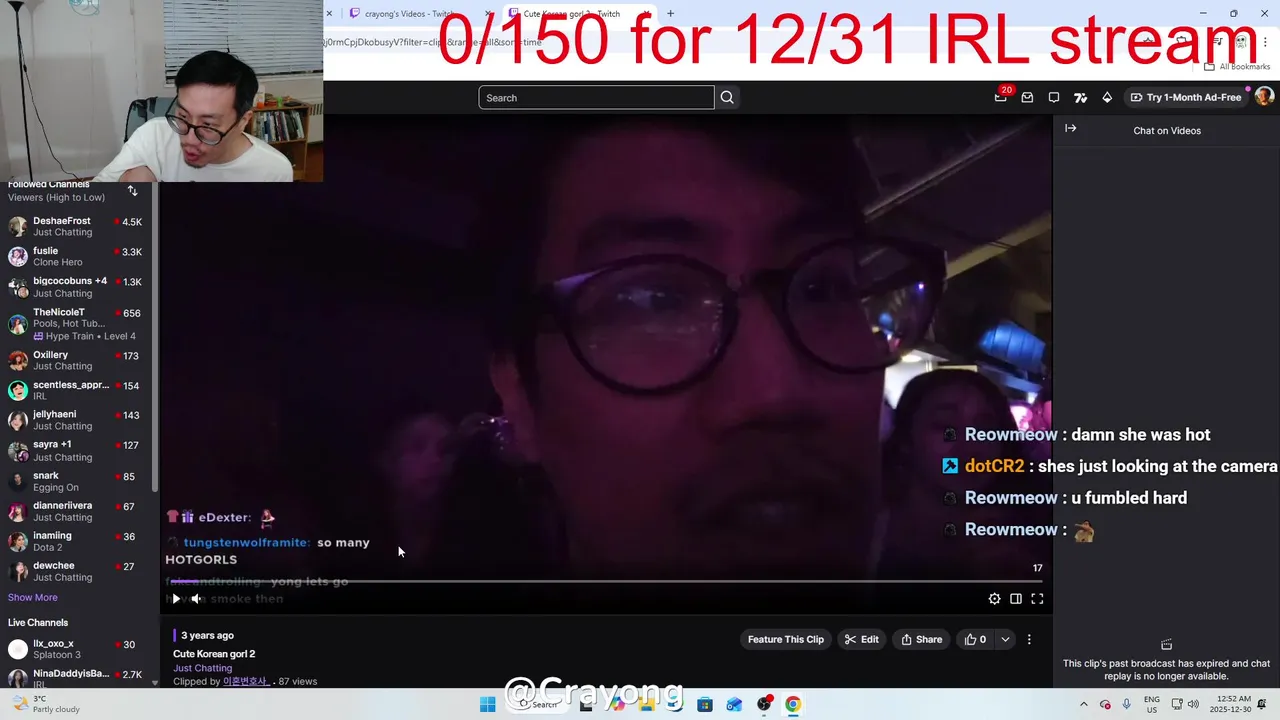Screen dimensions: 1280x720
Task: Click the Share clip button
Action: click(921, 639)
